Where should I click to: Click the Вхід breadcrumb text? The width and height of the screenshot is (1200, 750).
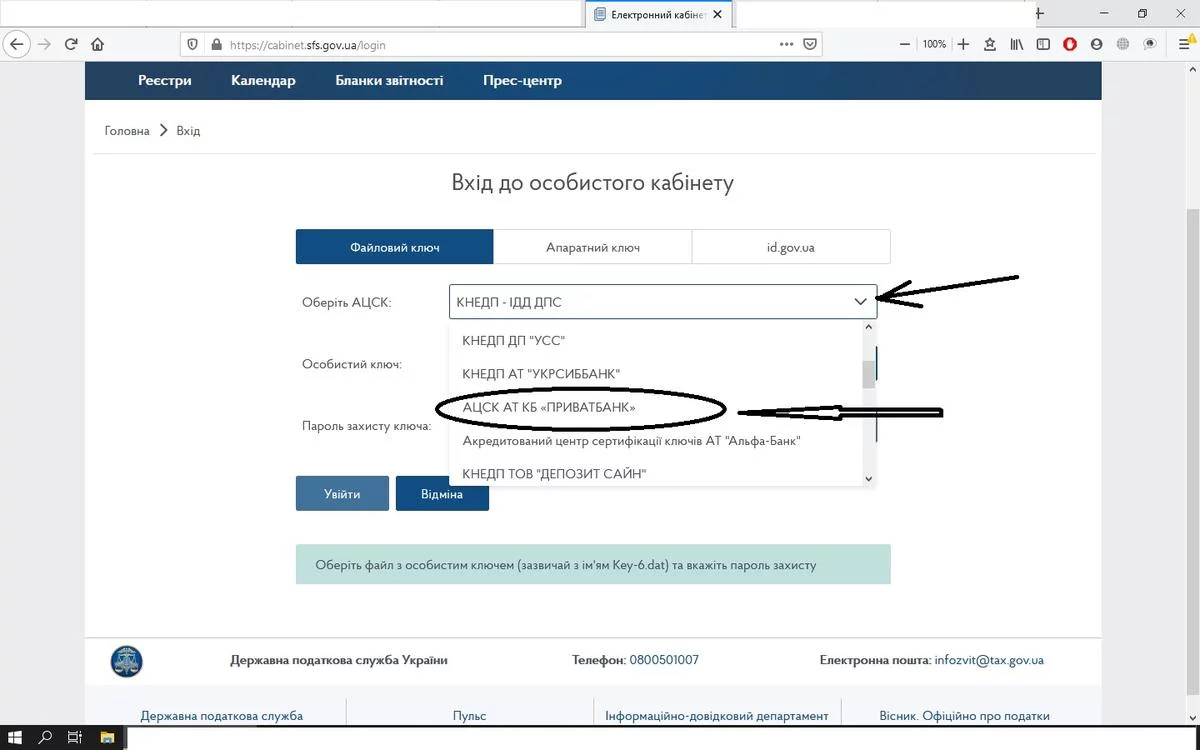point(188,131)
